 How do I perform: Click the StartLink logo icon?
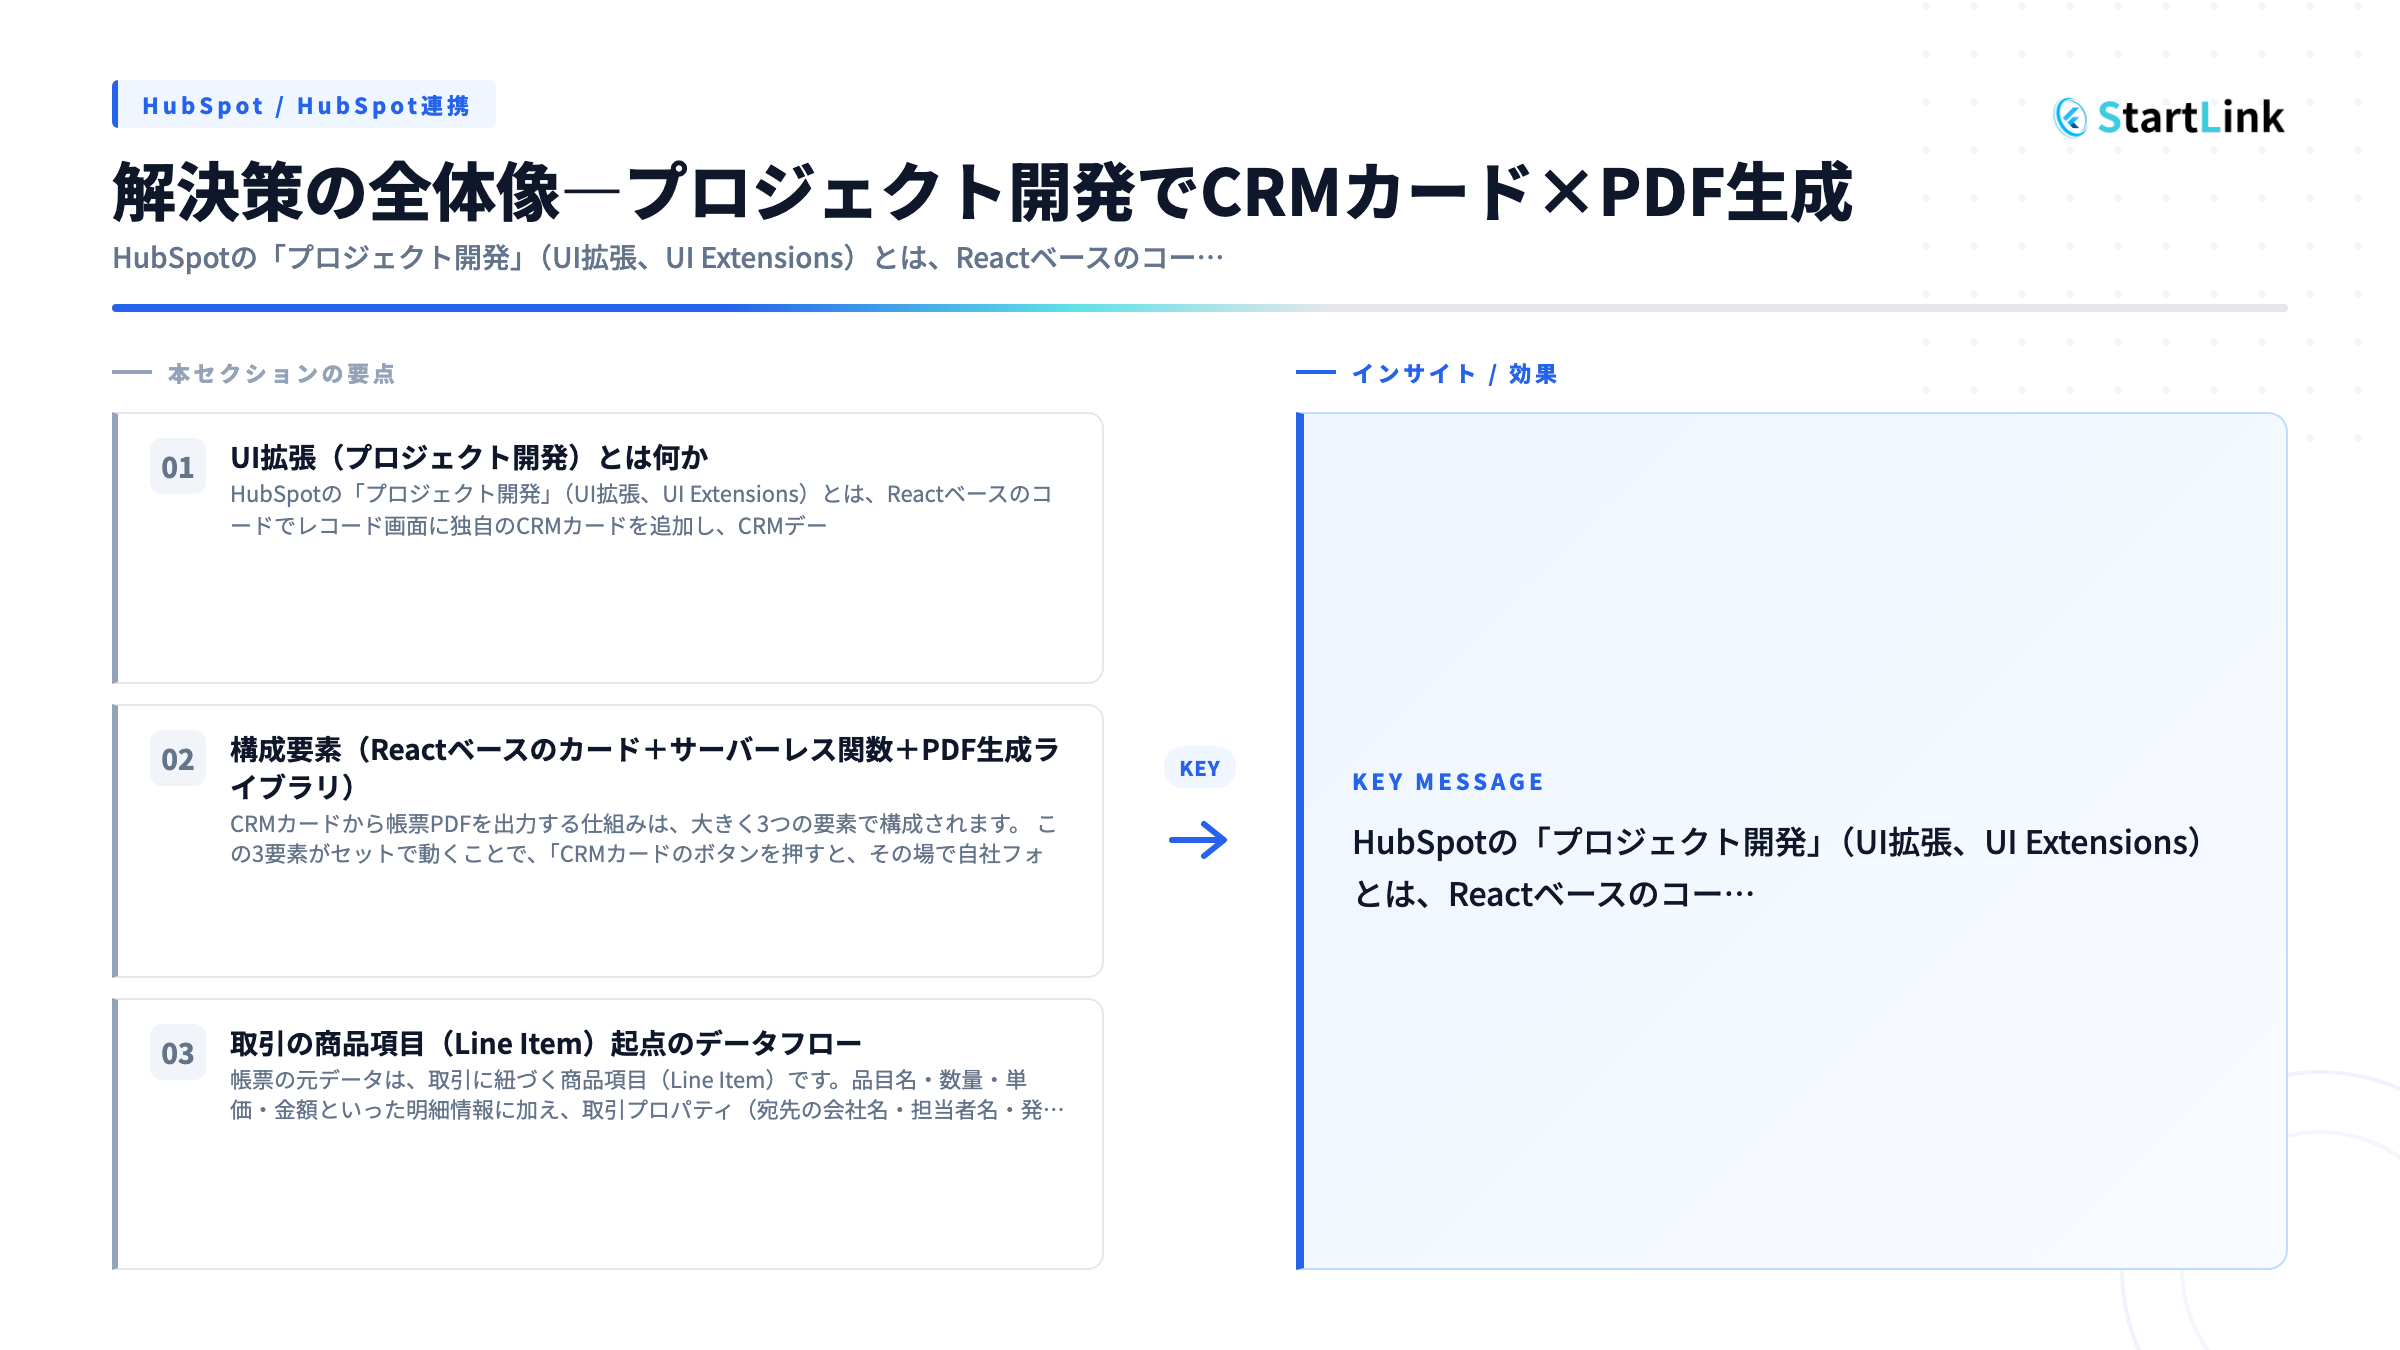[x=2071, y=118]
